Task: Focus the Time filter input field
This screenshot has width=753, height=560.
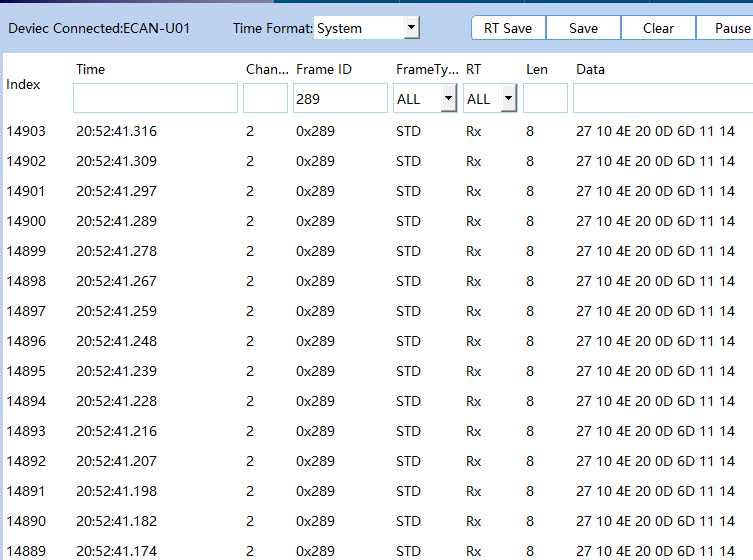Action: coord(155,99)
